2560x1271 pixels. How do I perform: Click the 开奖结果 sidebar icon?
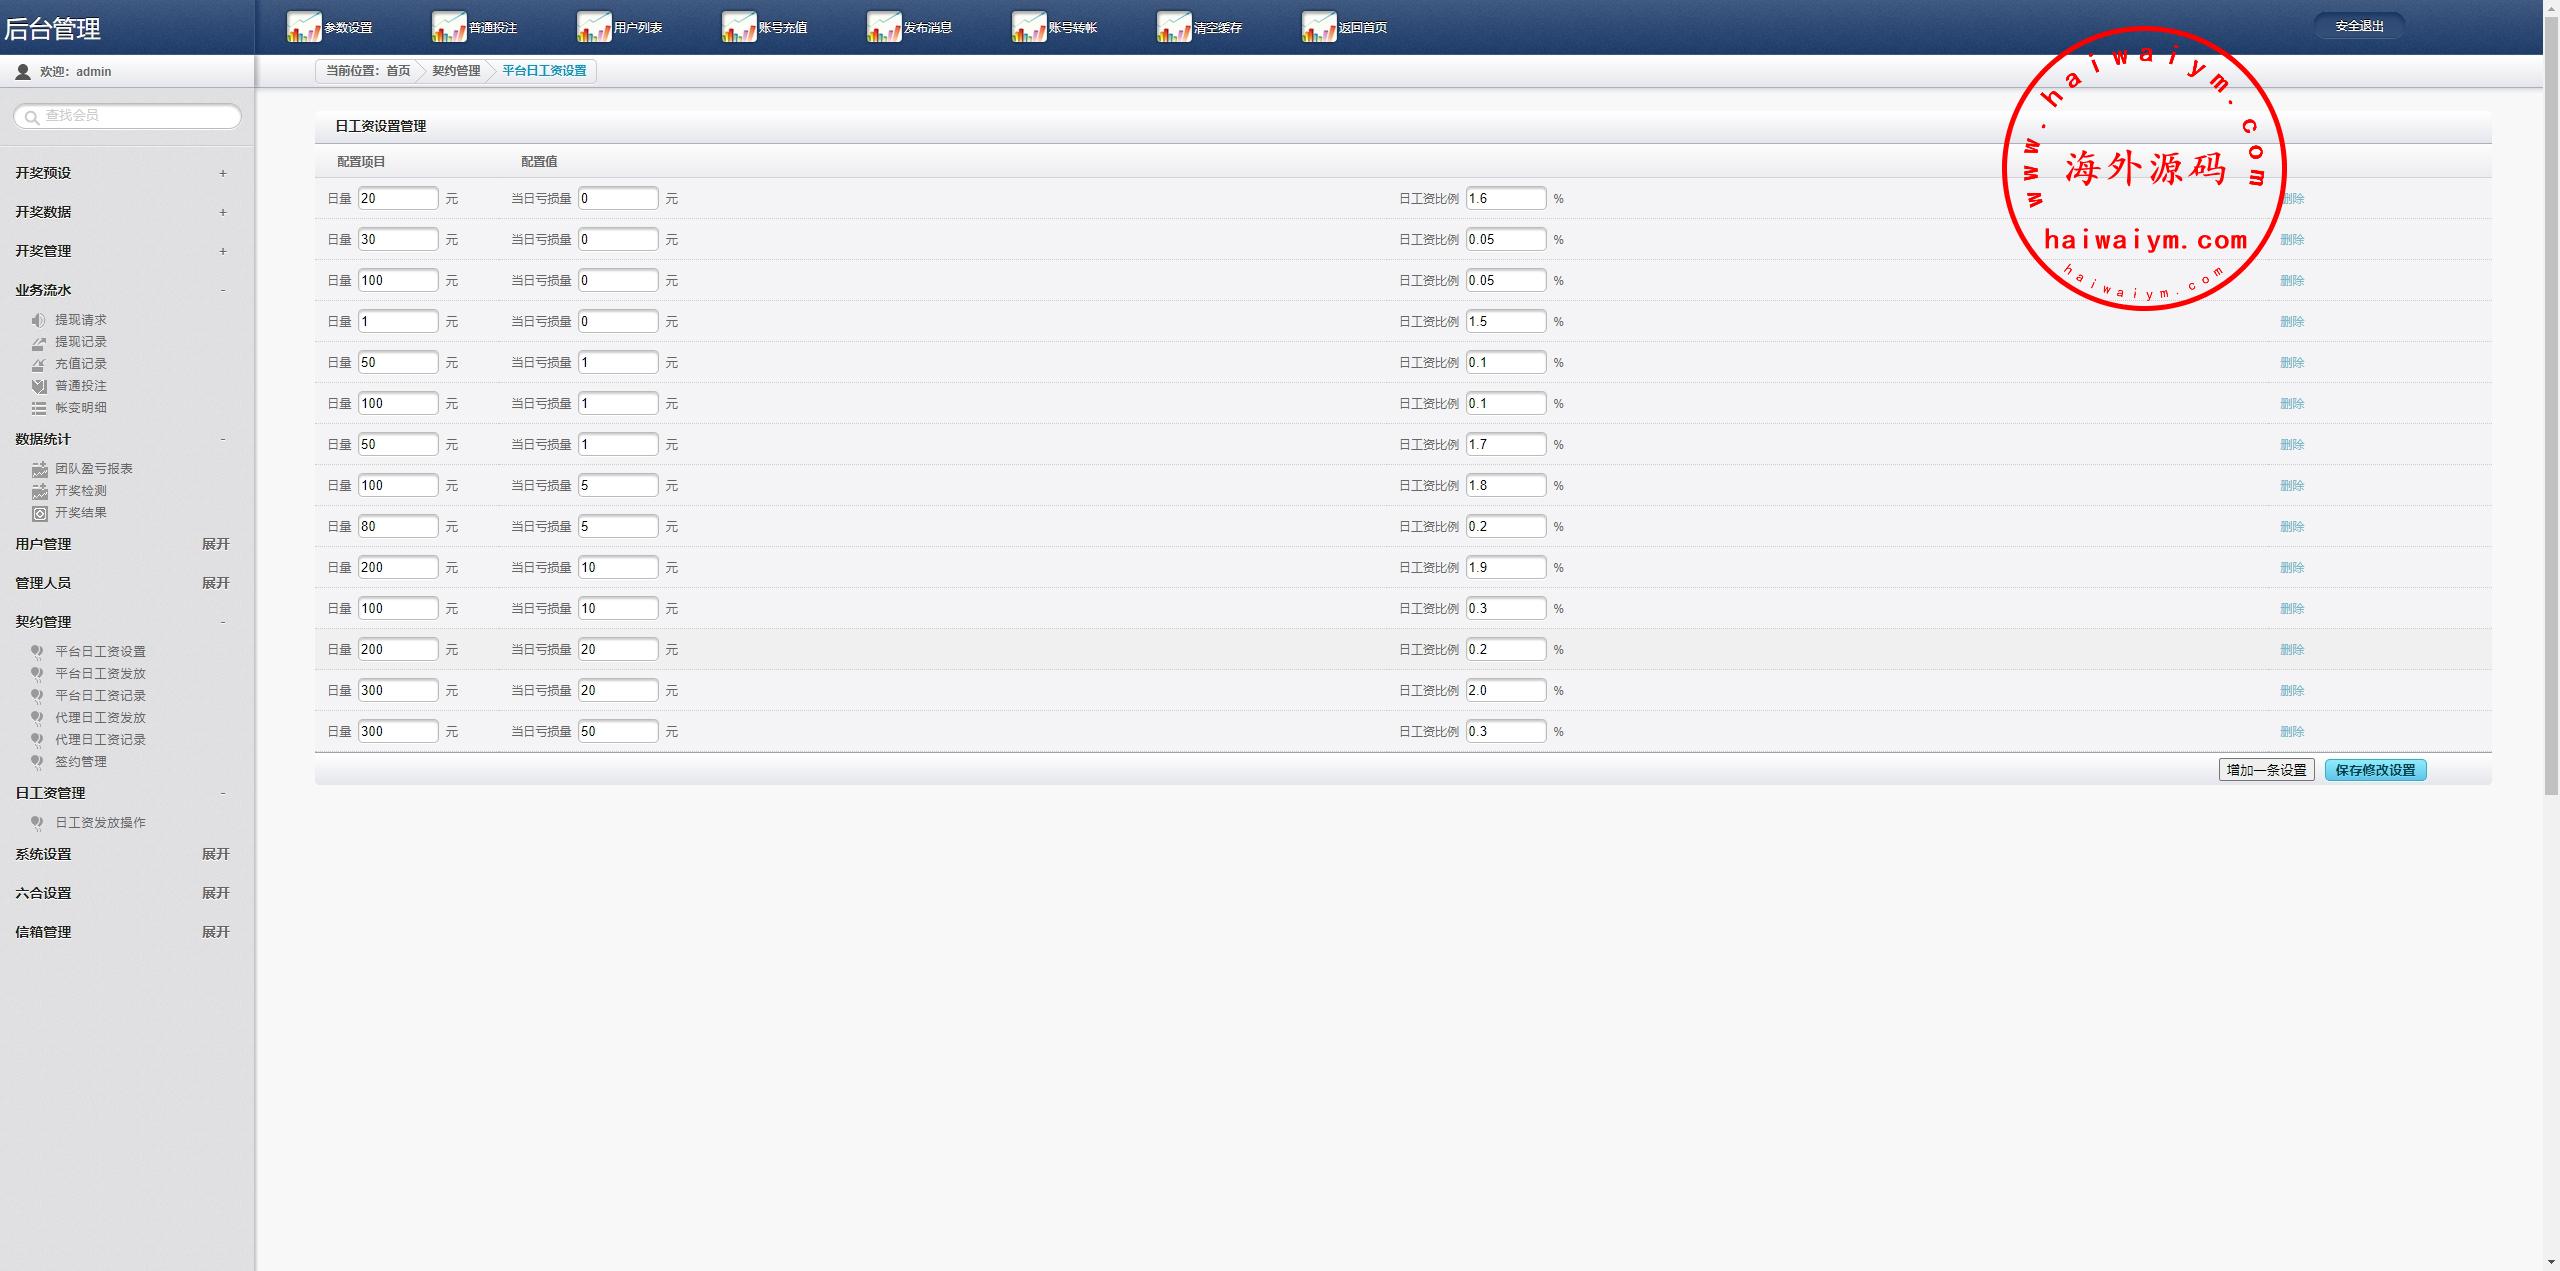(39, 513)
